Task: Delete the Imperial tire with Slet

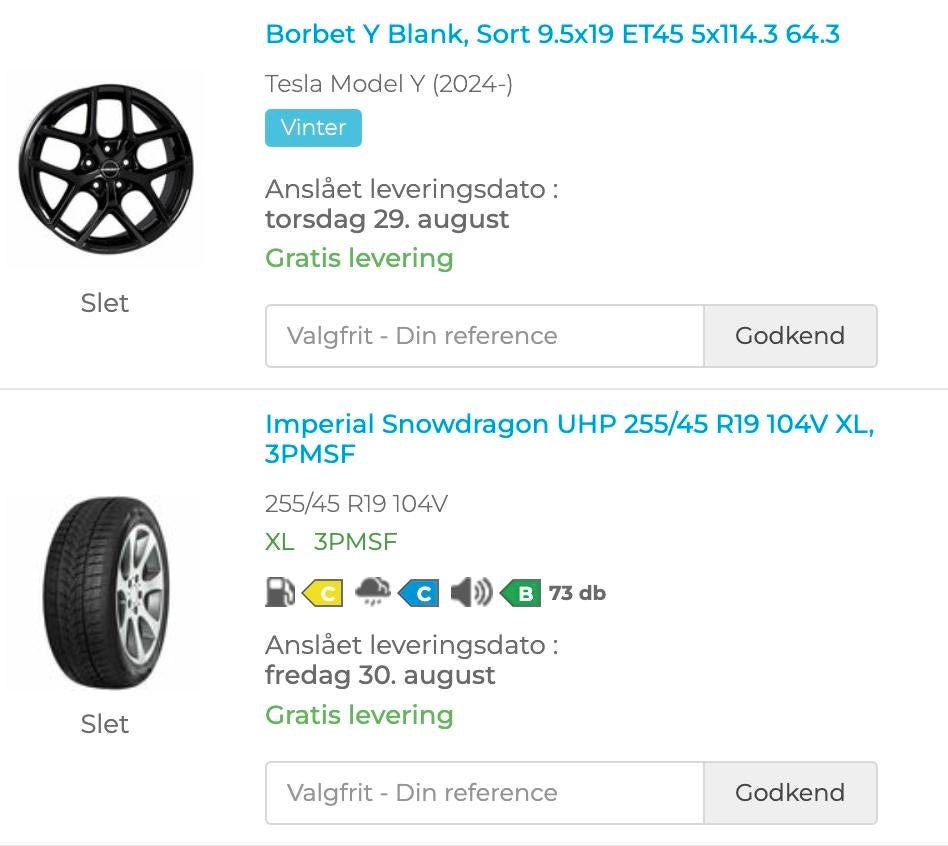Action: pos(105,724)
